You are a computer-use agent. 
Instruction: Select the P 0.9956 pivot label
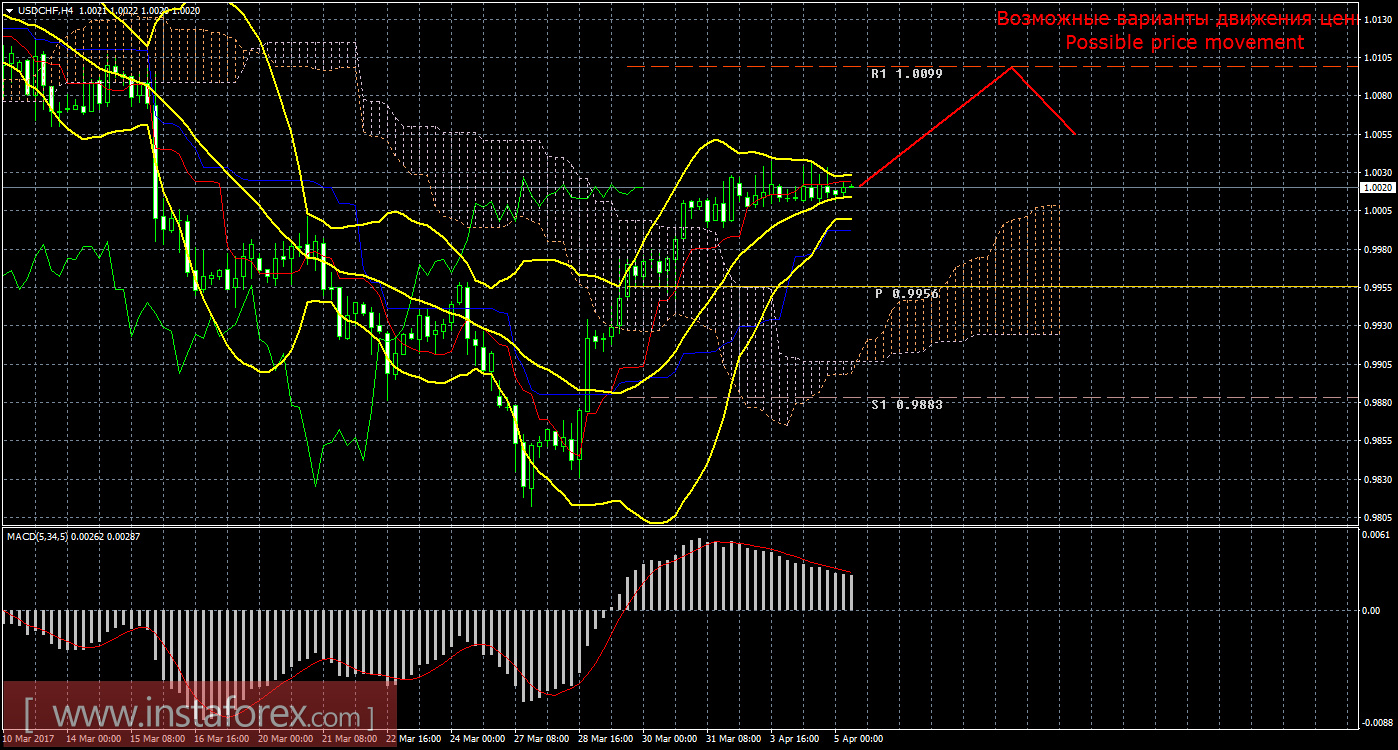pyautogui.click(x=907, y=294)
